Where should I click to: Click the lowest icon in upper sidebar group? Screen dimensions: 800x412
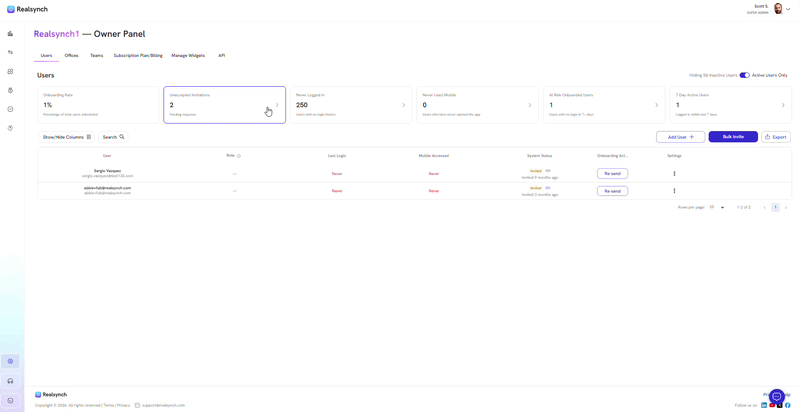tap(10, 128)
